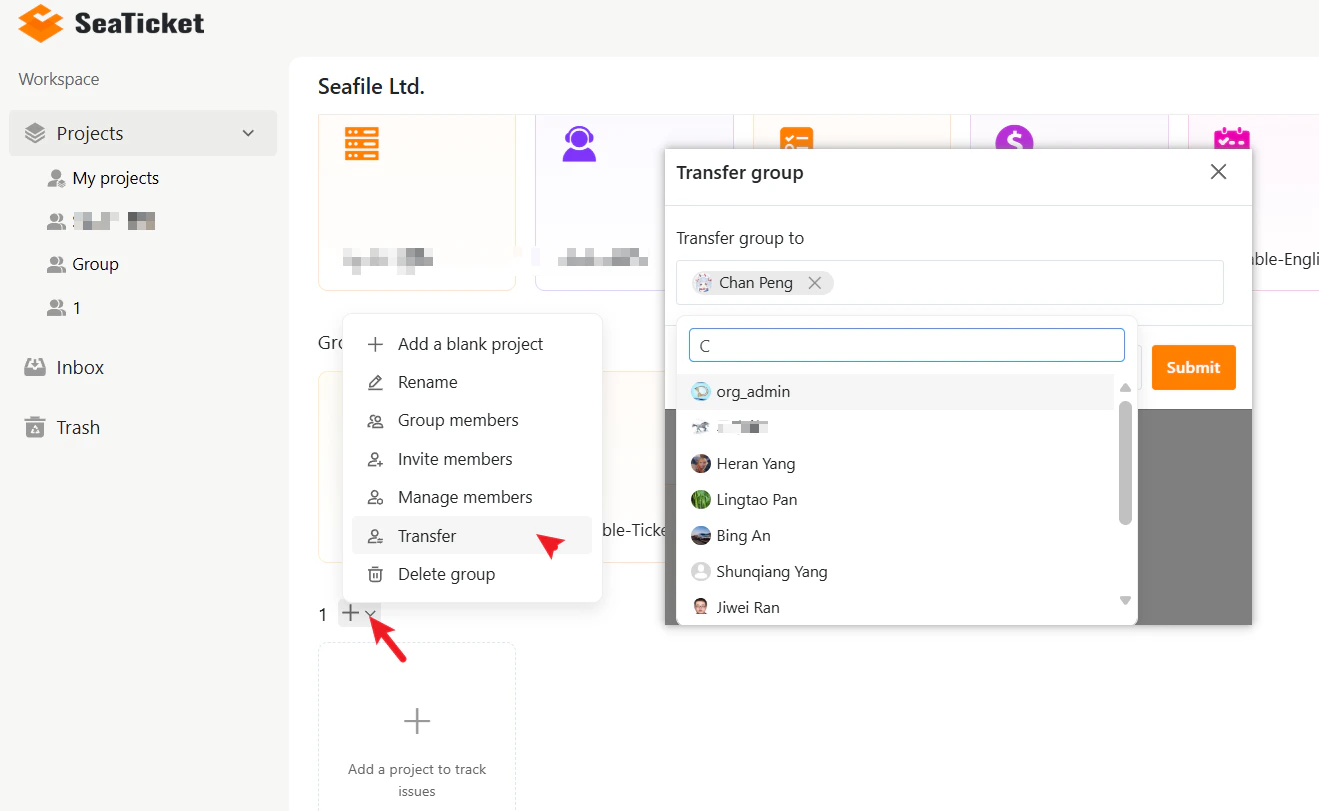Click Bing An's avatar picture
Screen dimensions: 1319x811
701,536
